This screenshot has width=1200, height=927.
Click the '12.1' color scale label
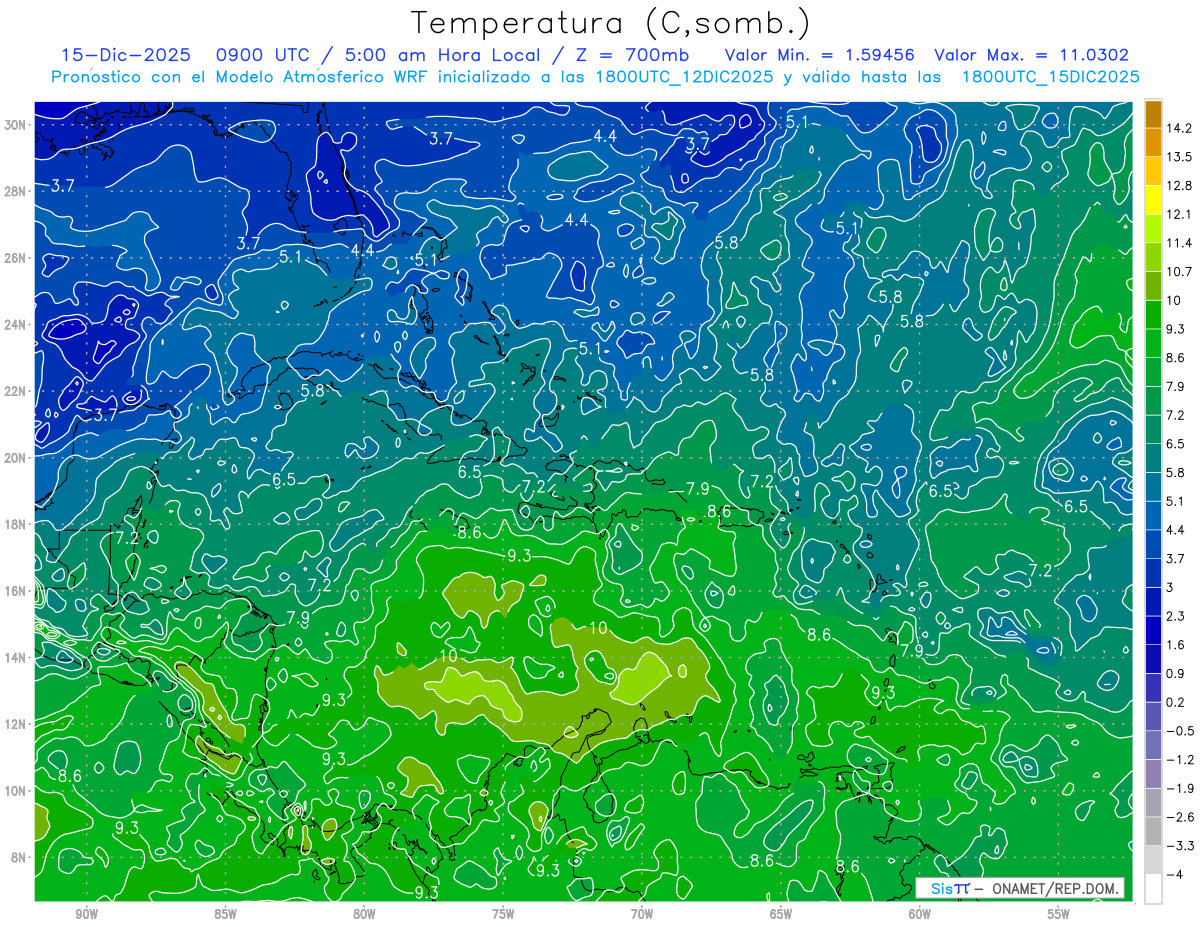[1180, 214]
